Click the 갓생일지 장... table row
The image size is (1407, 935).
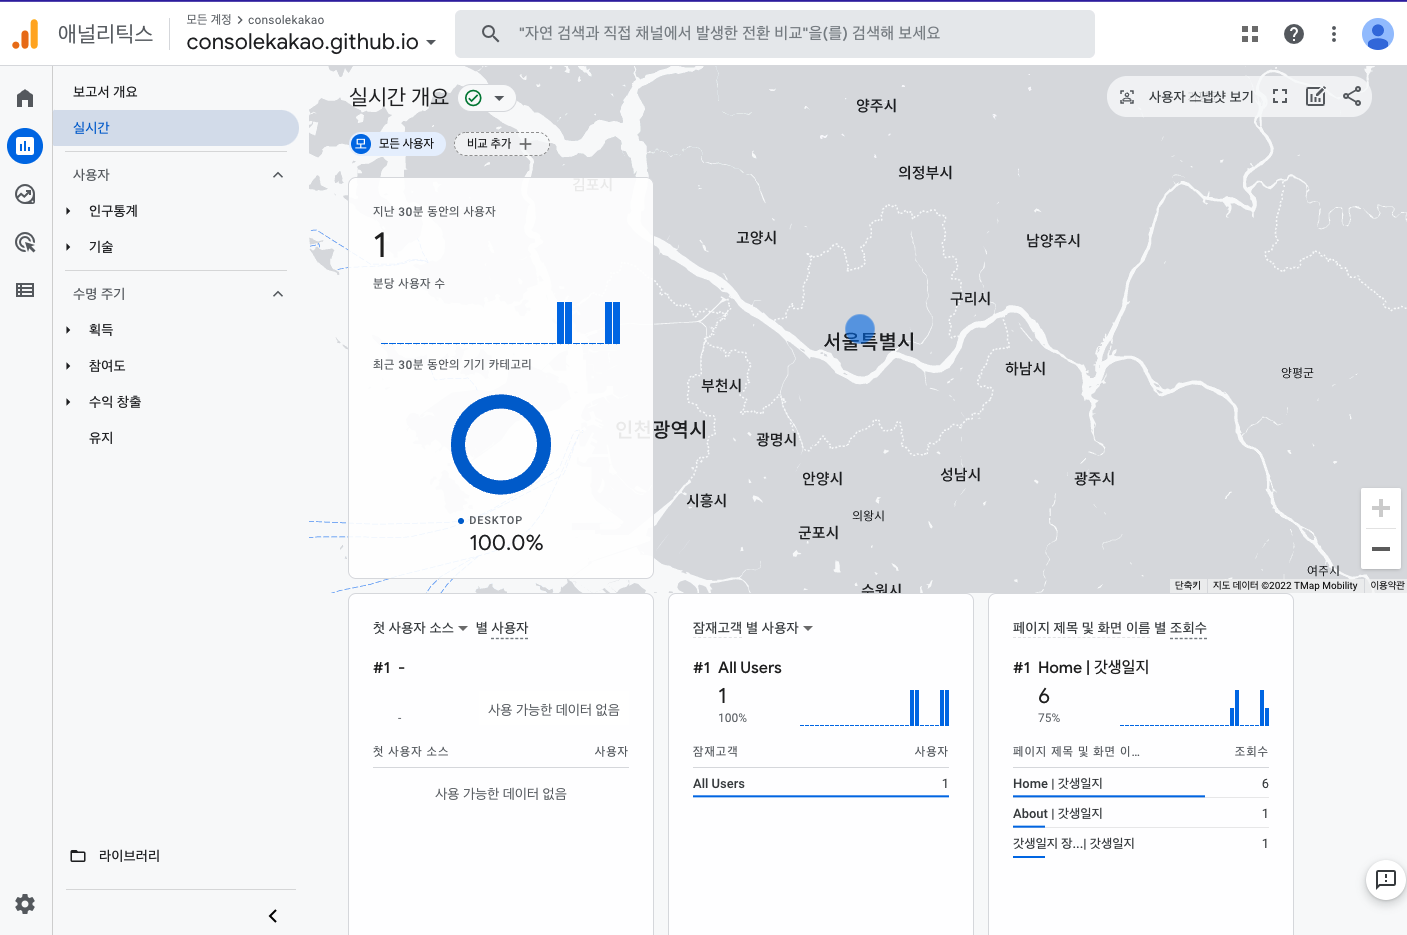[x=1141, y=844]
